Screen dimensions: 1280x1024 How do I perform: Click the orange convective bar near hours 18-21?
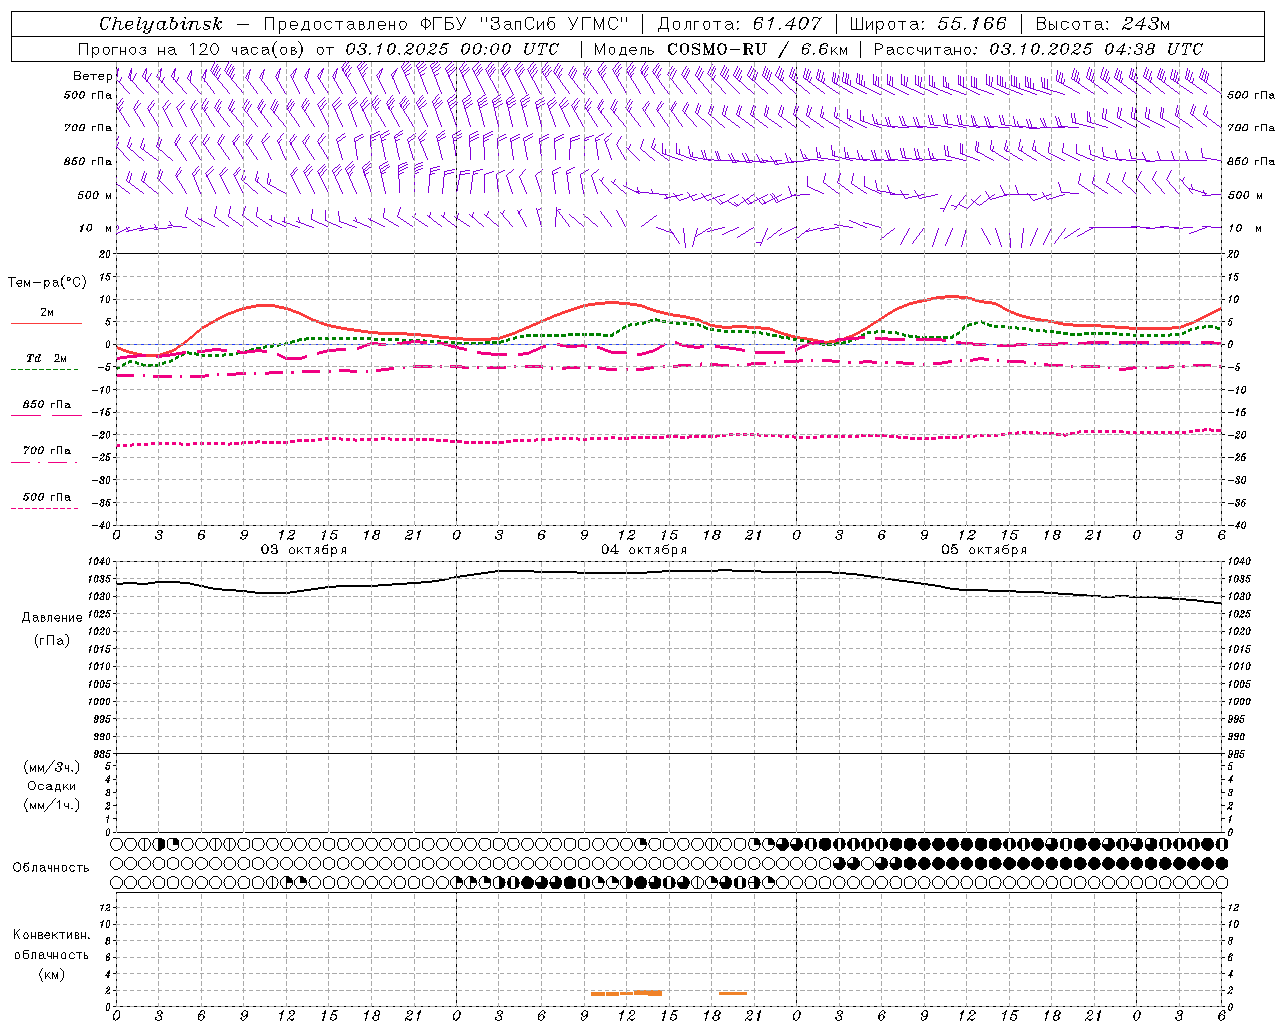click(733, 993)
